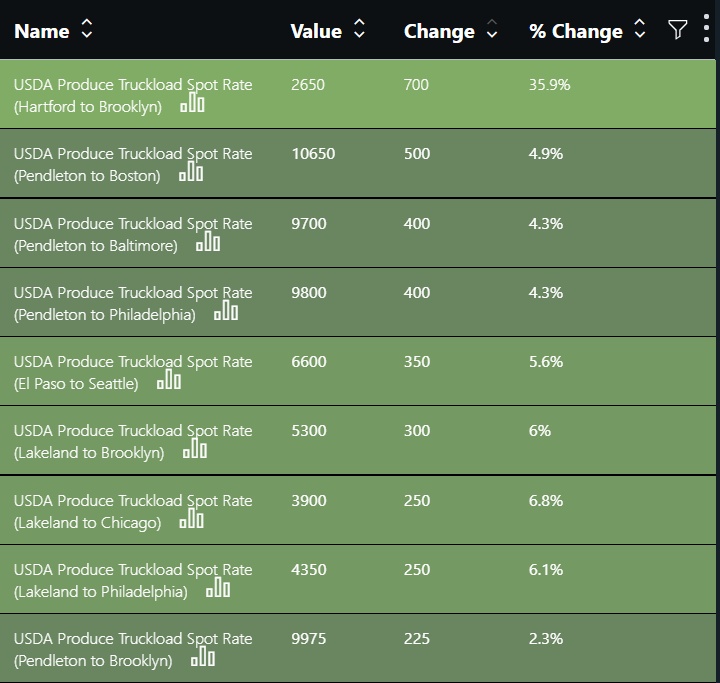Image resolution: width=720 pixels, height=683 pixels.
Task: Click the value 6600
Action: 309,361
